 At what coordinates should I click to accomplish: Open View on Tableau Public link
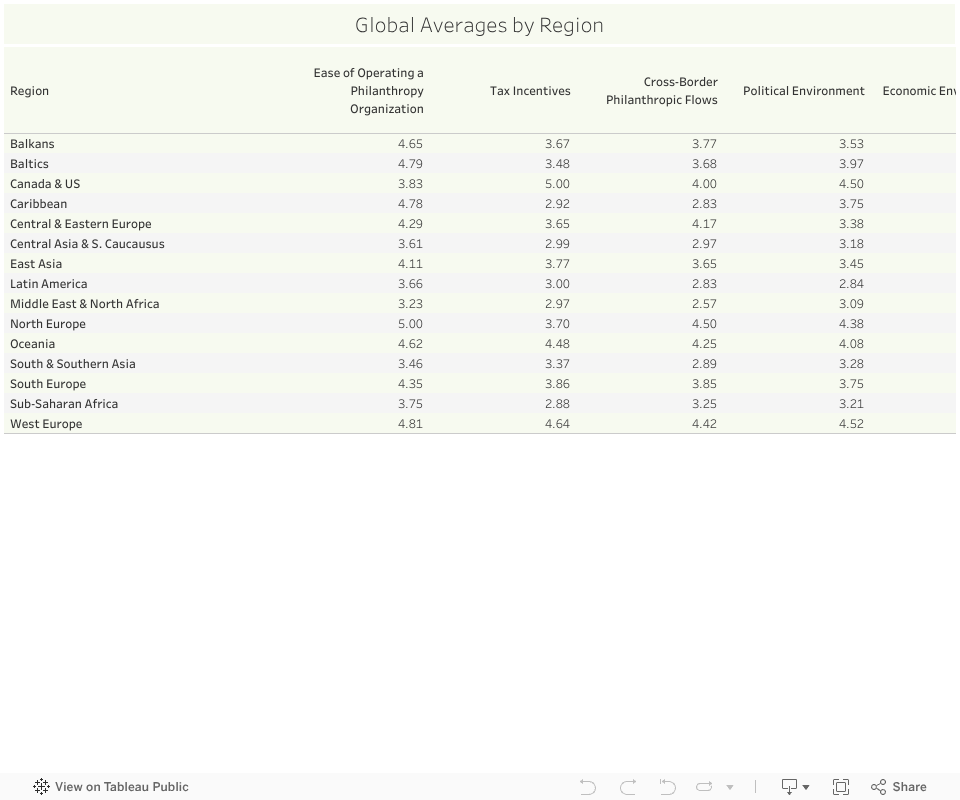point(121,787)
